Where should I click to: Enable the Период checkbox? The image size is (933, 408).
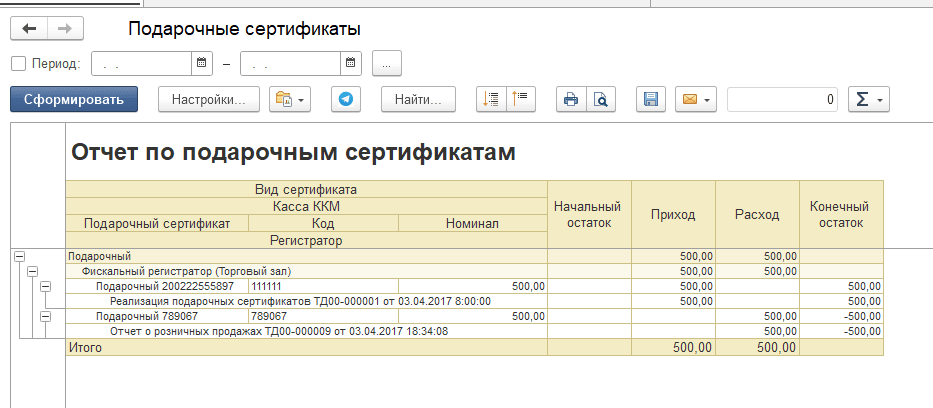tap(19, 64)
